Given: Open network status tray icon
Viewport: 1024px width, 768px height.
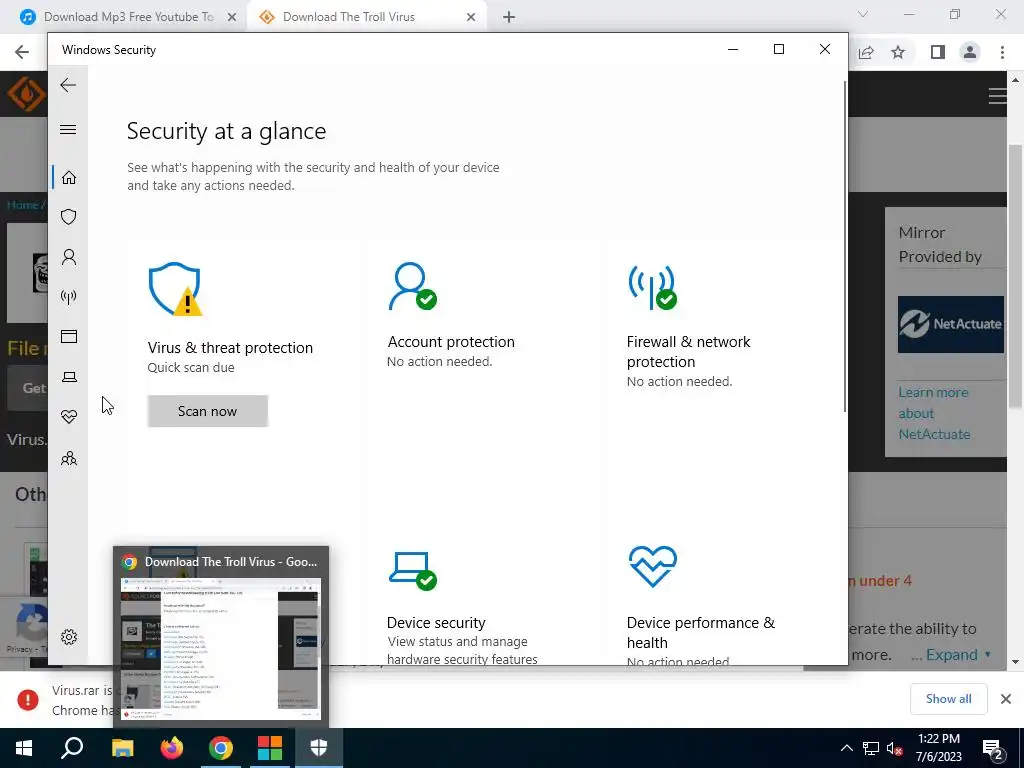Looking at the screenshot, I should (871, 748).
